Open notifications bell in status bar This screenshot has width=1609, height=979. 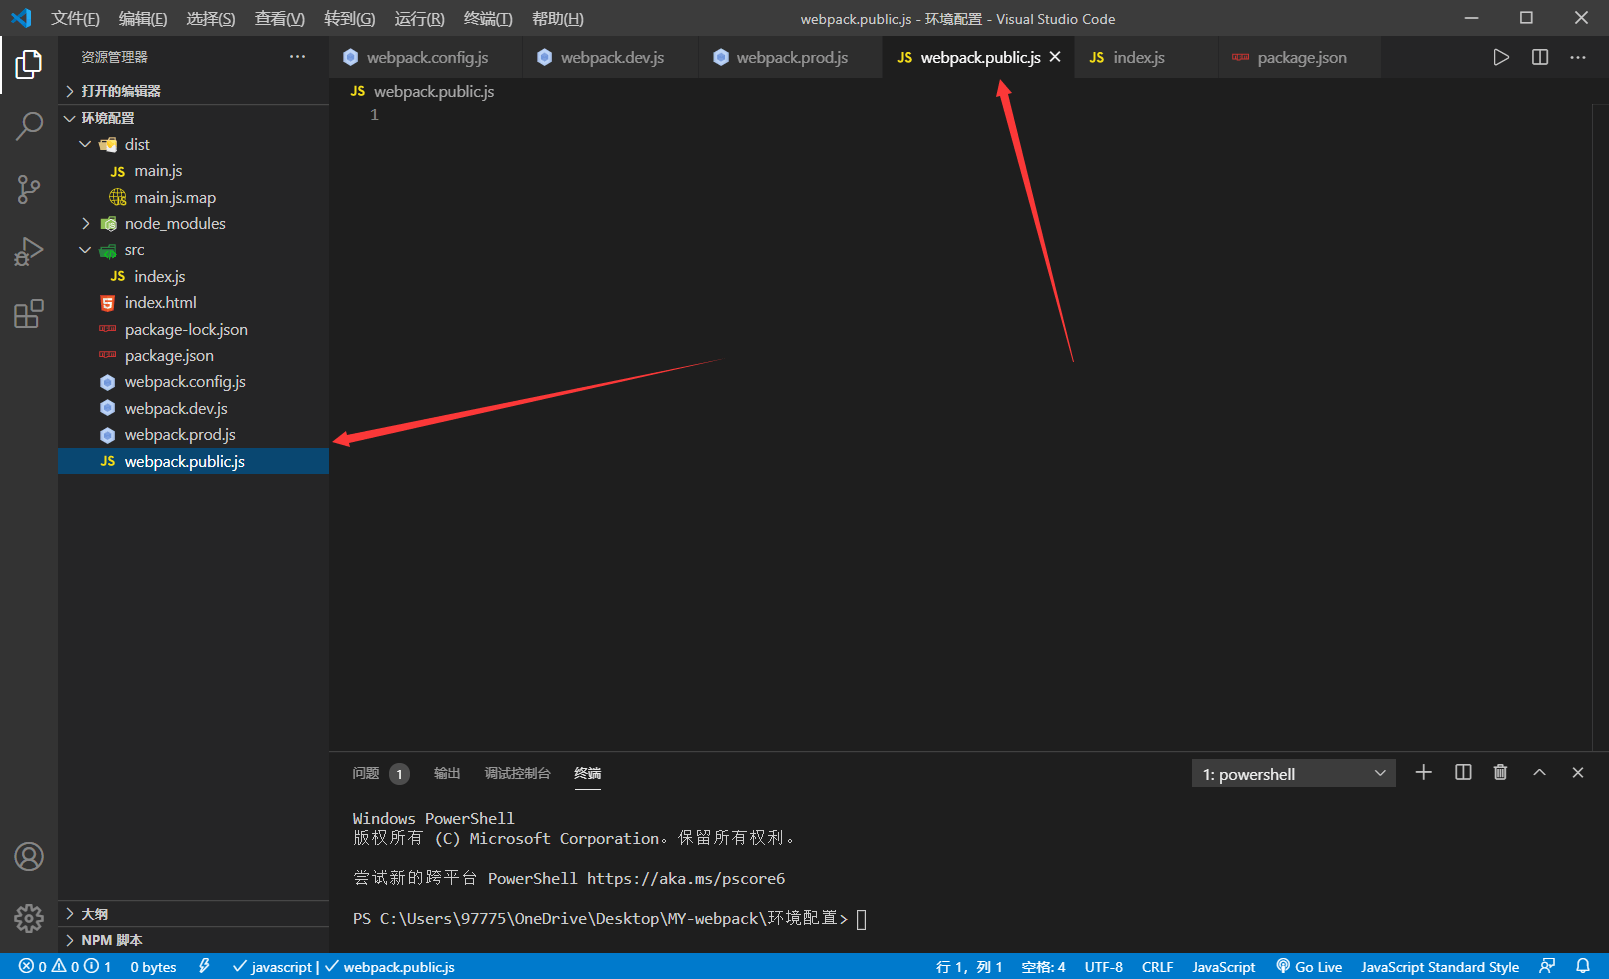pyautogui.click(x=1583, y=966)
